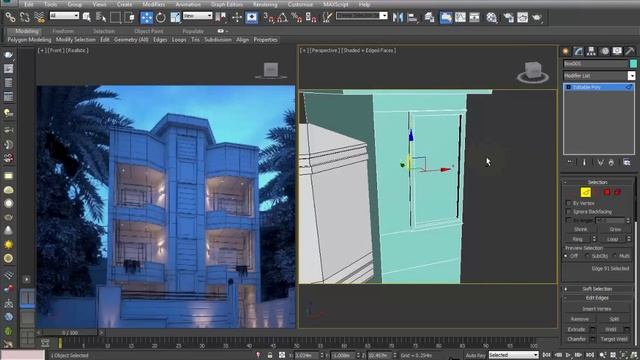Click Select by Name icon
Screen dimensions: 640x360
pos(101,17)
